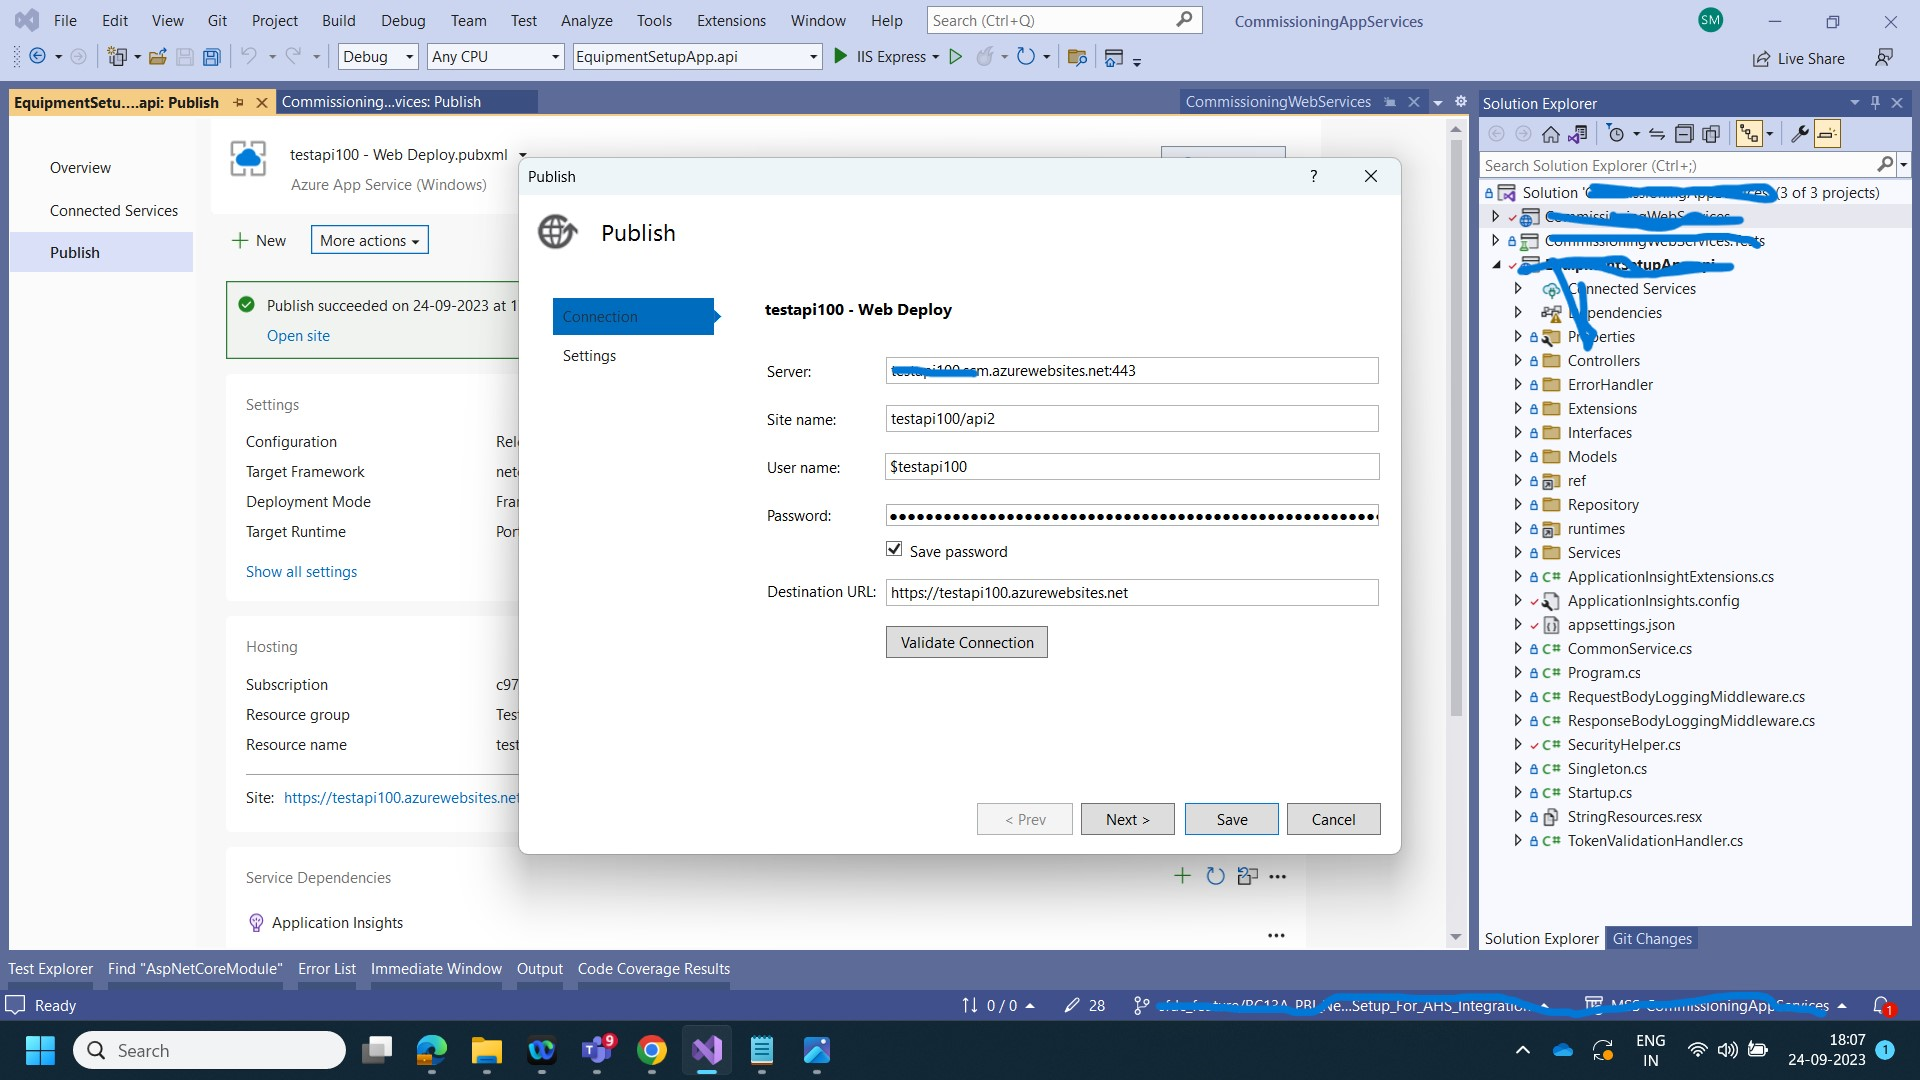Click the Publish dialog help question mark
This screenshot has width=1920, height=1080.
[1314, 176]
